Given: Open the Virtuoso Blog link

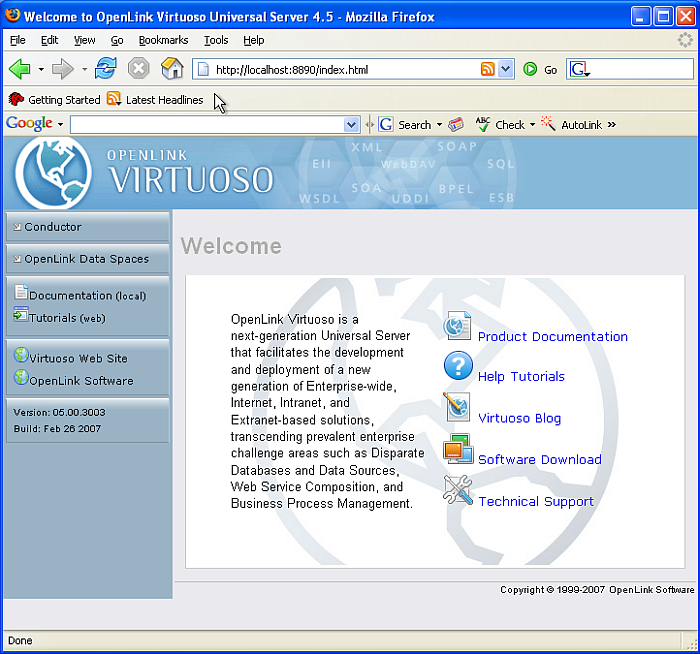Looking at the screenshot, I should 519,418.
